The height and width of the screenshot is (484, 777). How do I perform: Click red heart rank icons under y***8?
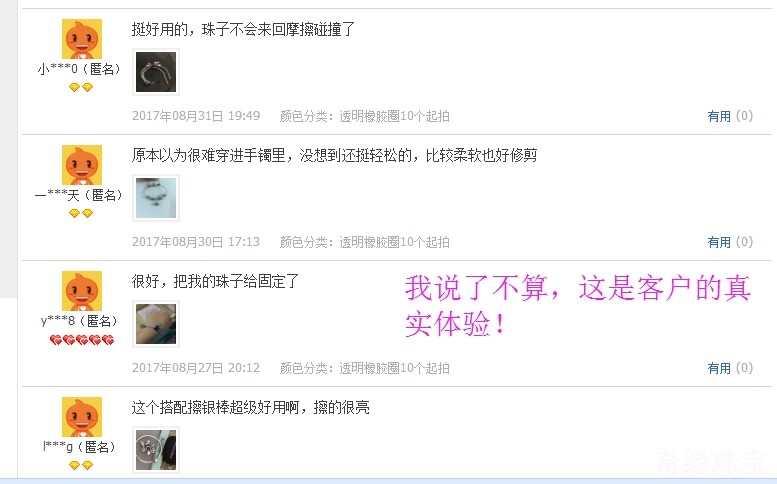tap(82, 340)
